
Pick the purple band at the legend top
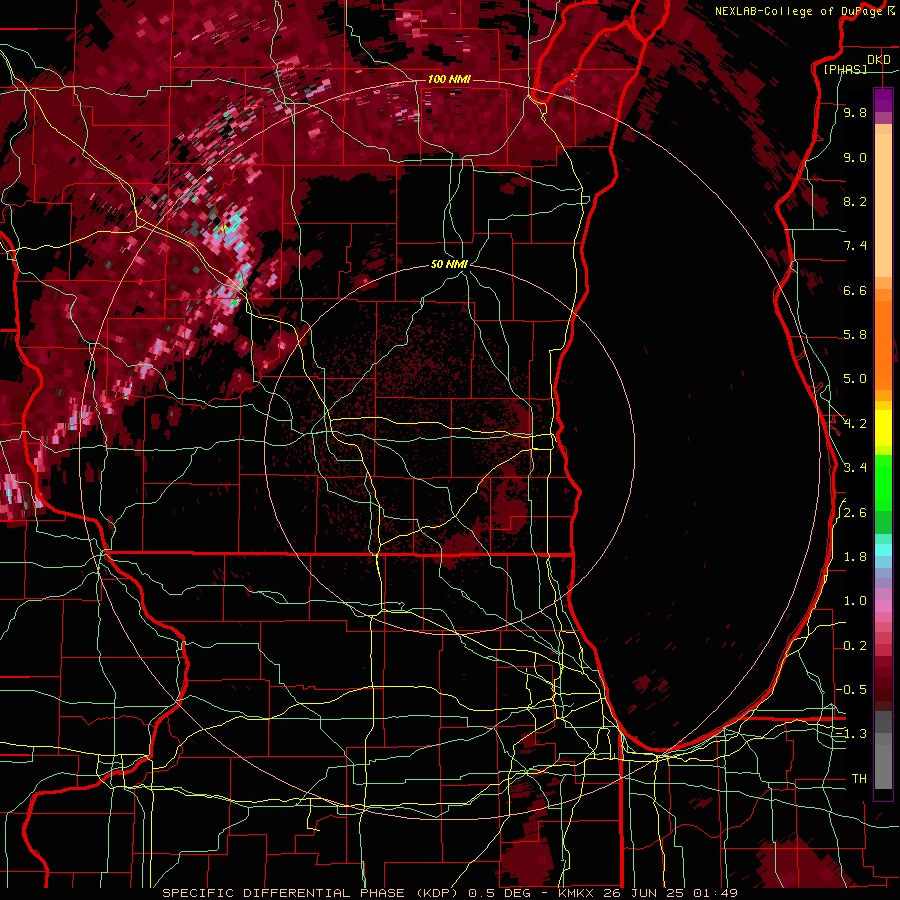coord(883,100)
